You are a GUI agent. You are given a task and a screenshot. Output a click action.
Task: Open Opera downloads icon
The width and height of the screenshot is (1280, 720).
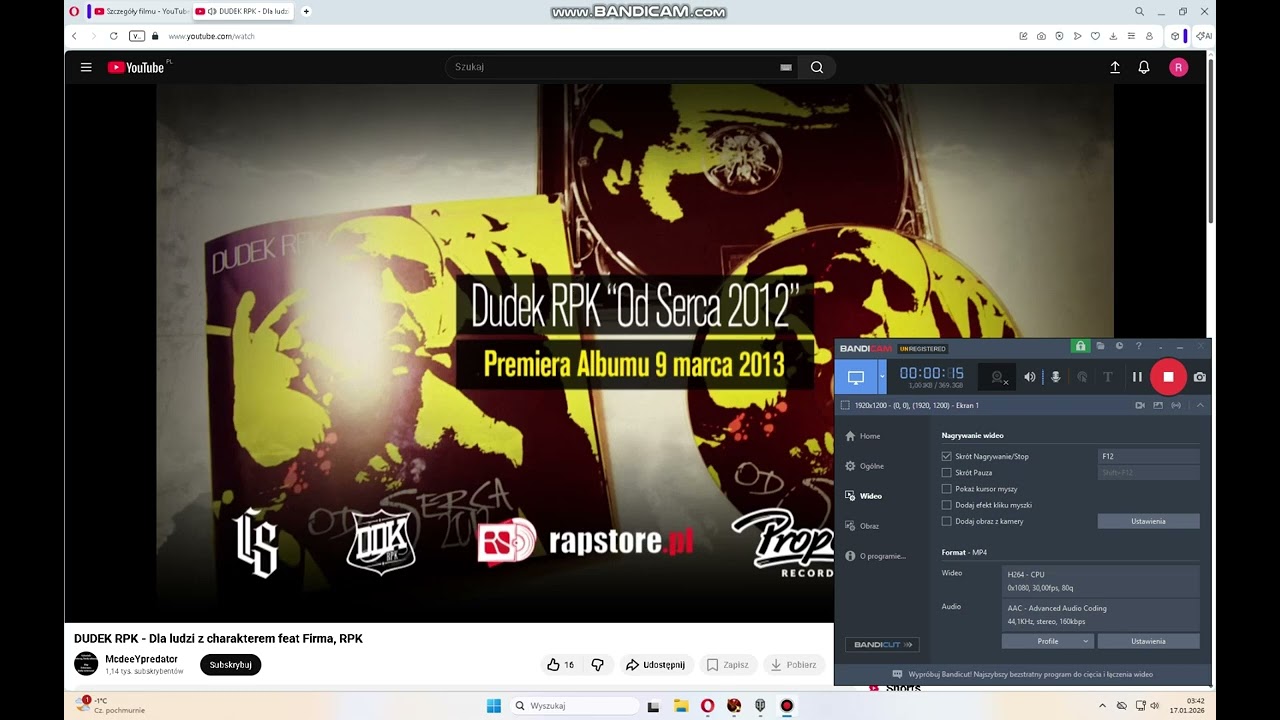pyautogui.click(x=1113, y=36)
